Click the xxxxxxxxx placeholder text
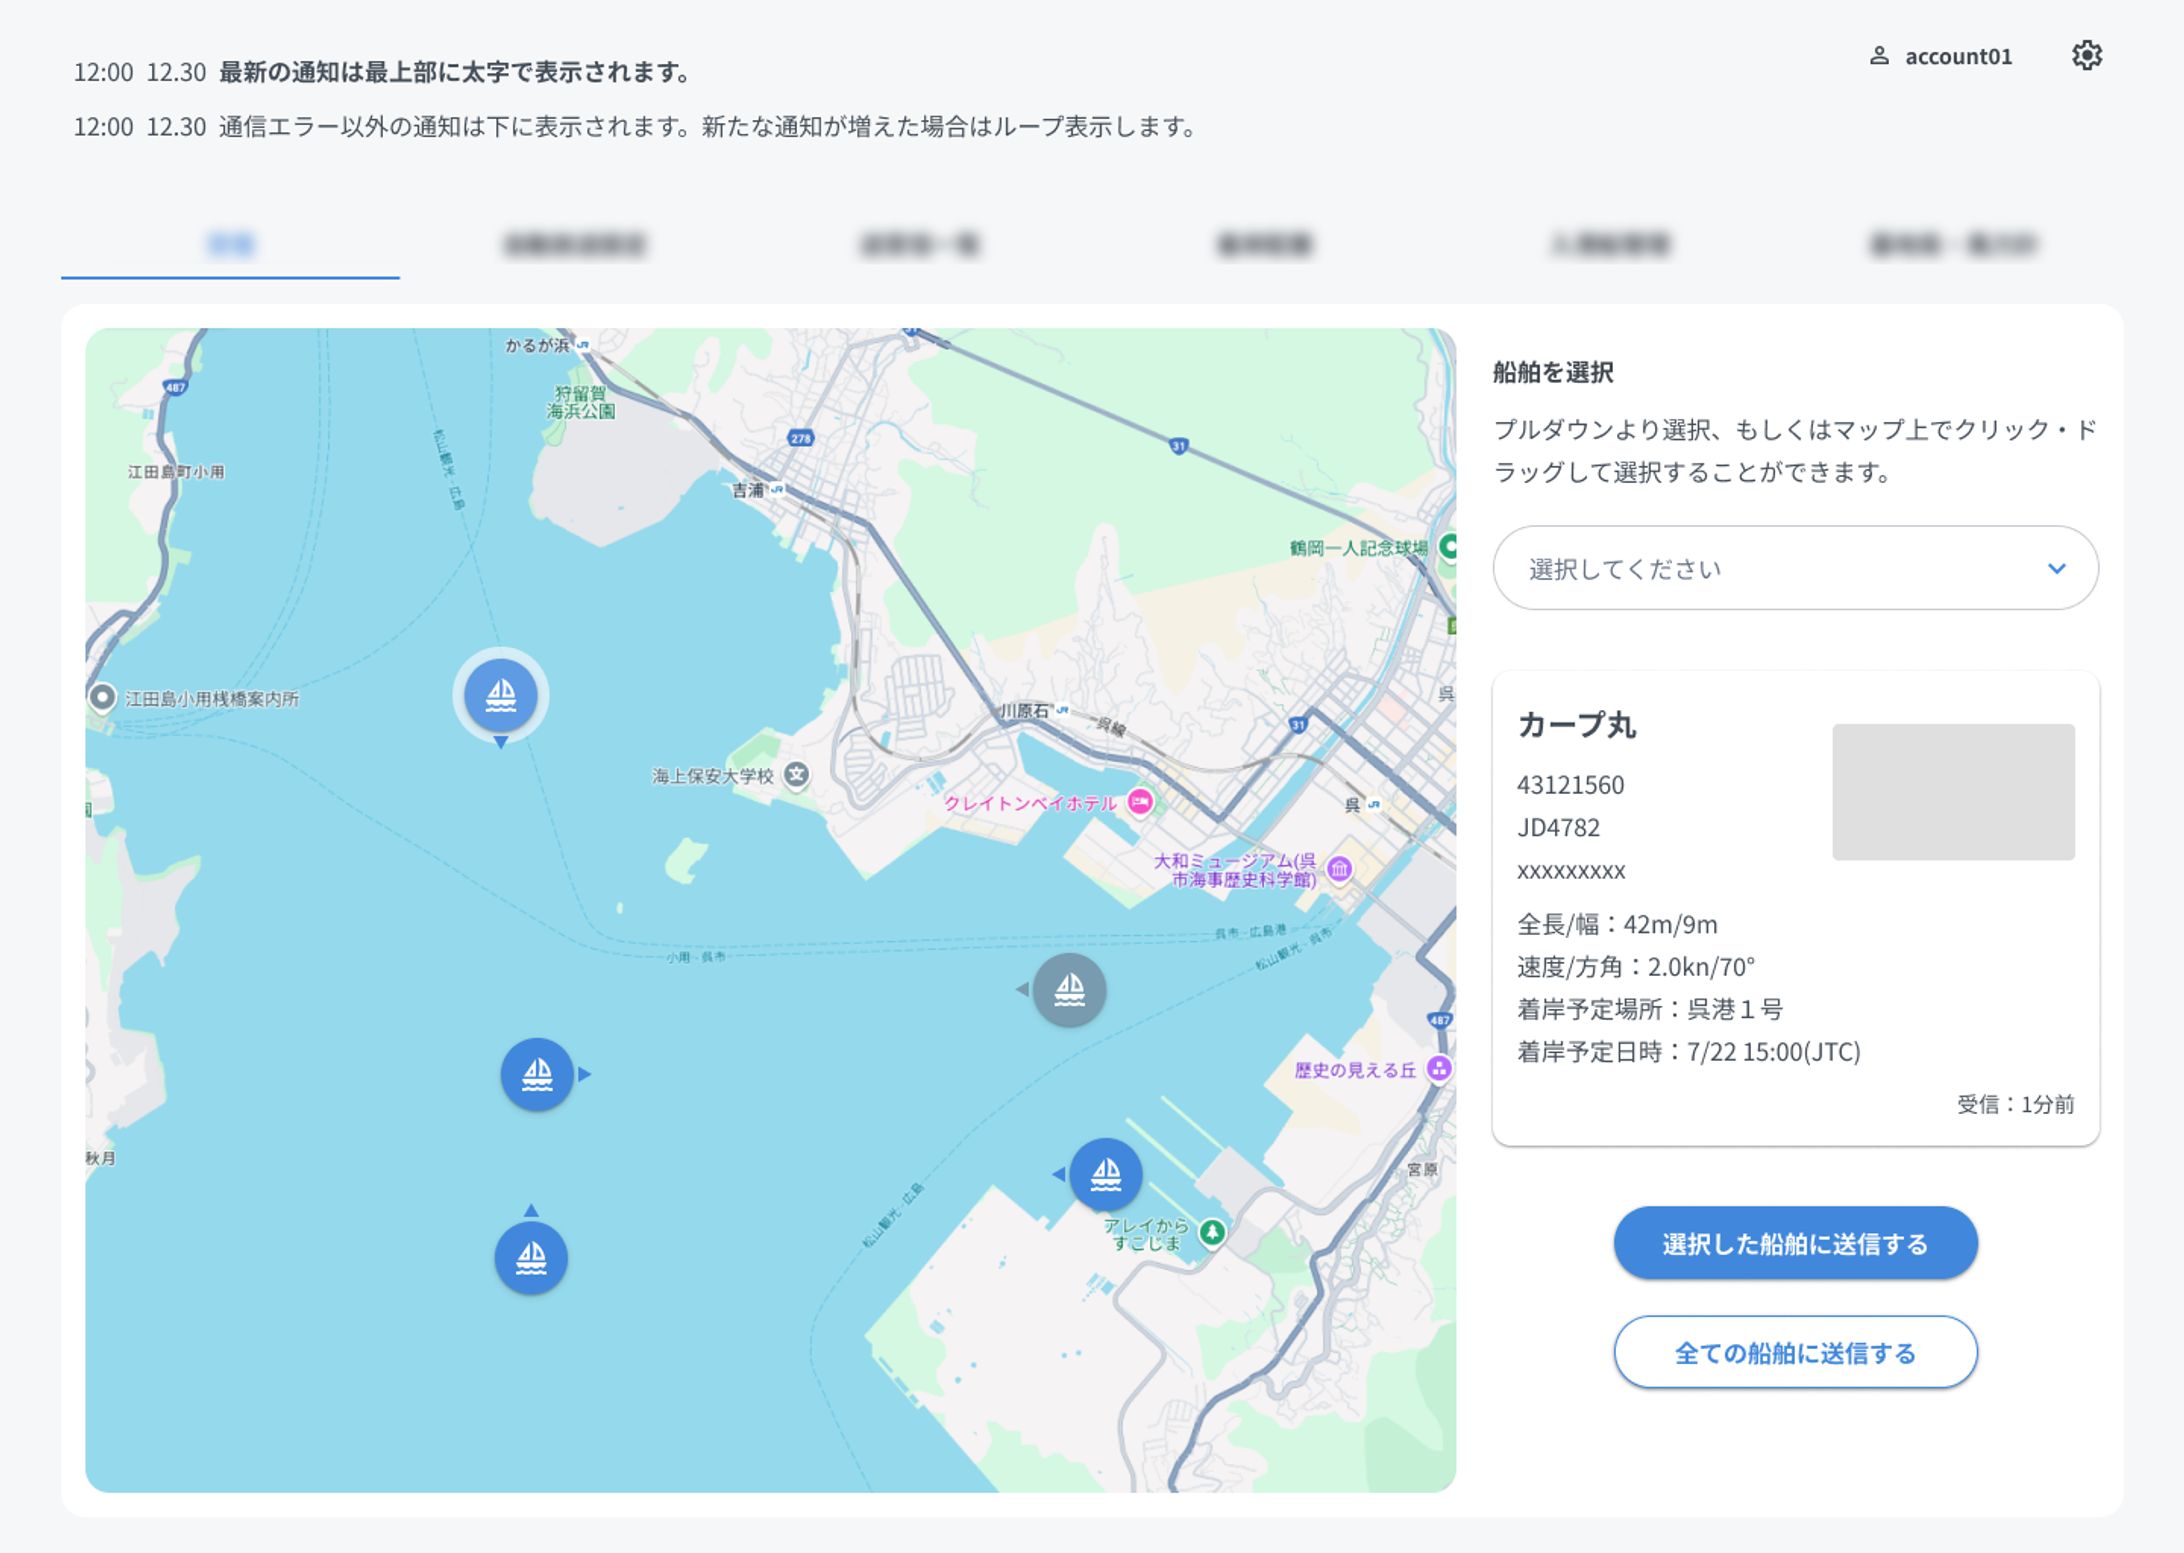The height and width of the screenshot is (1553, 2184). 1571,871
